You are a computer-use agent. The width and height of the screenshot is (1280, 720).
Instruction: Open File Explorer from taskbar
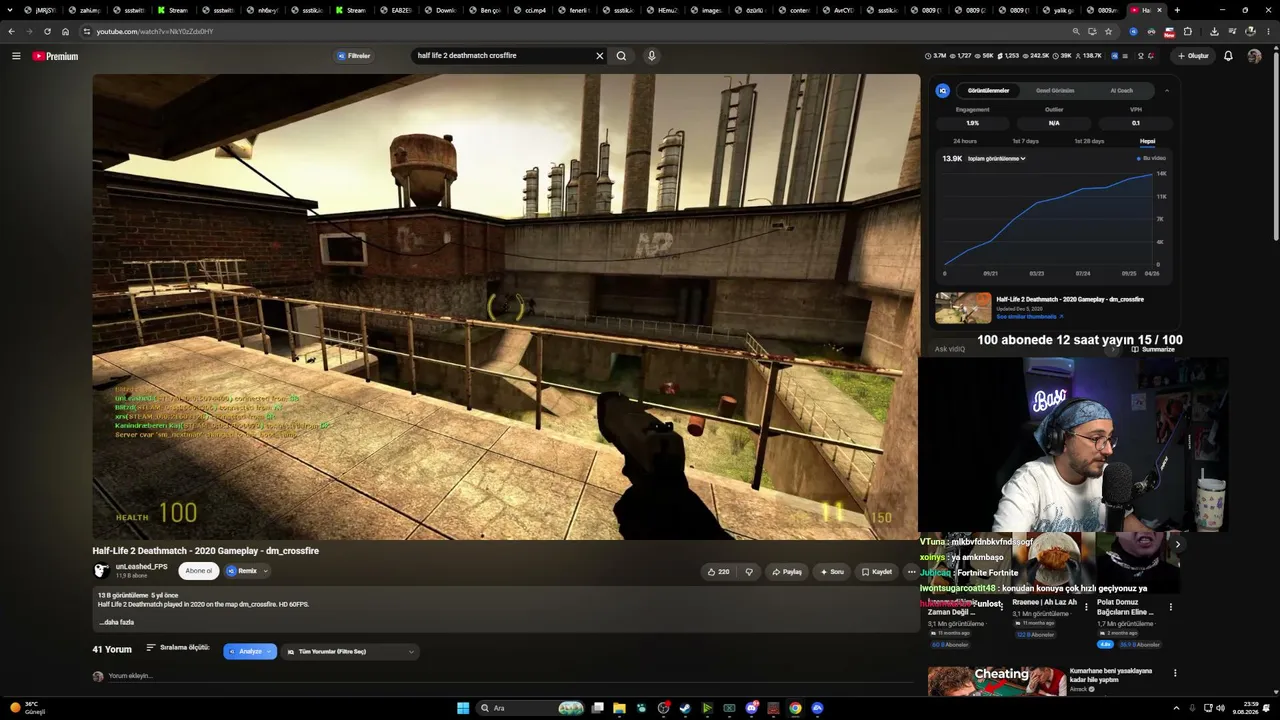coord(619,708)
